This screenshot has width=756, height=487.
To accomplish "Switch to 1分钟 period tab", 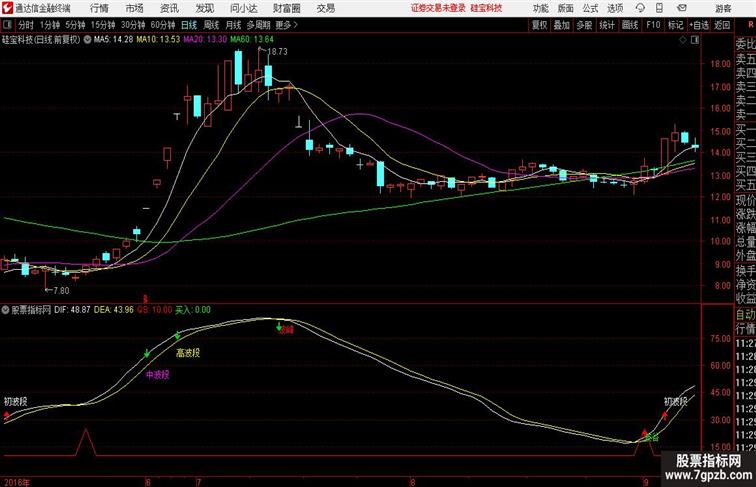I will click(x=50, y=25).
